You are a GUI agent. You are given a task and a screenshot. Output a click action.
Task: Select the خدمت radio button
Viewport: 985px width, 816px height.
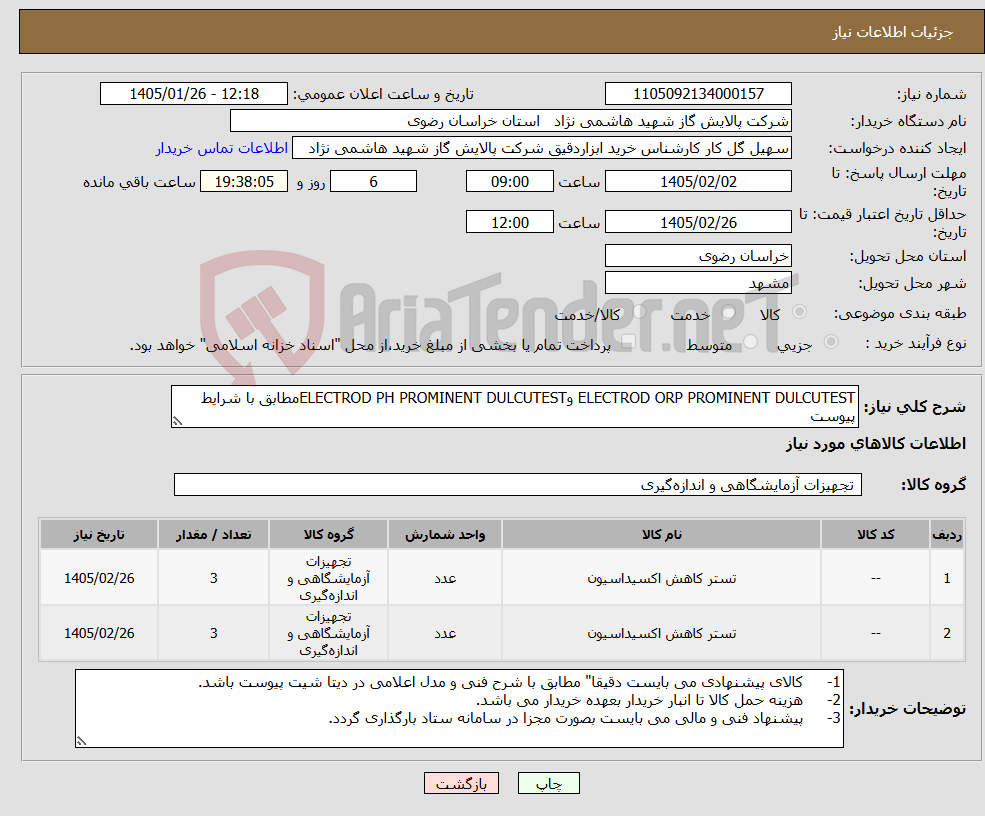pyautogui.click(x=729, y=312)
